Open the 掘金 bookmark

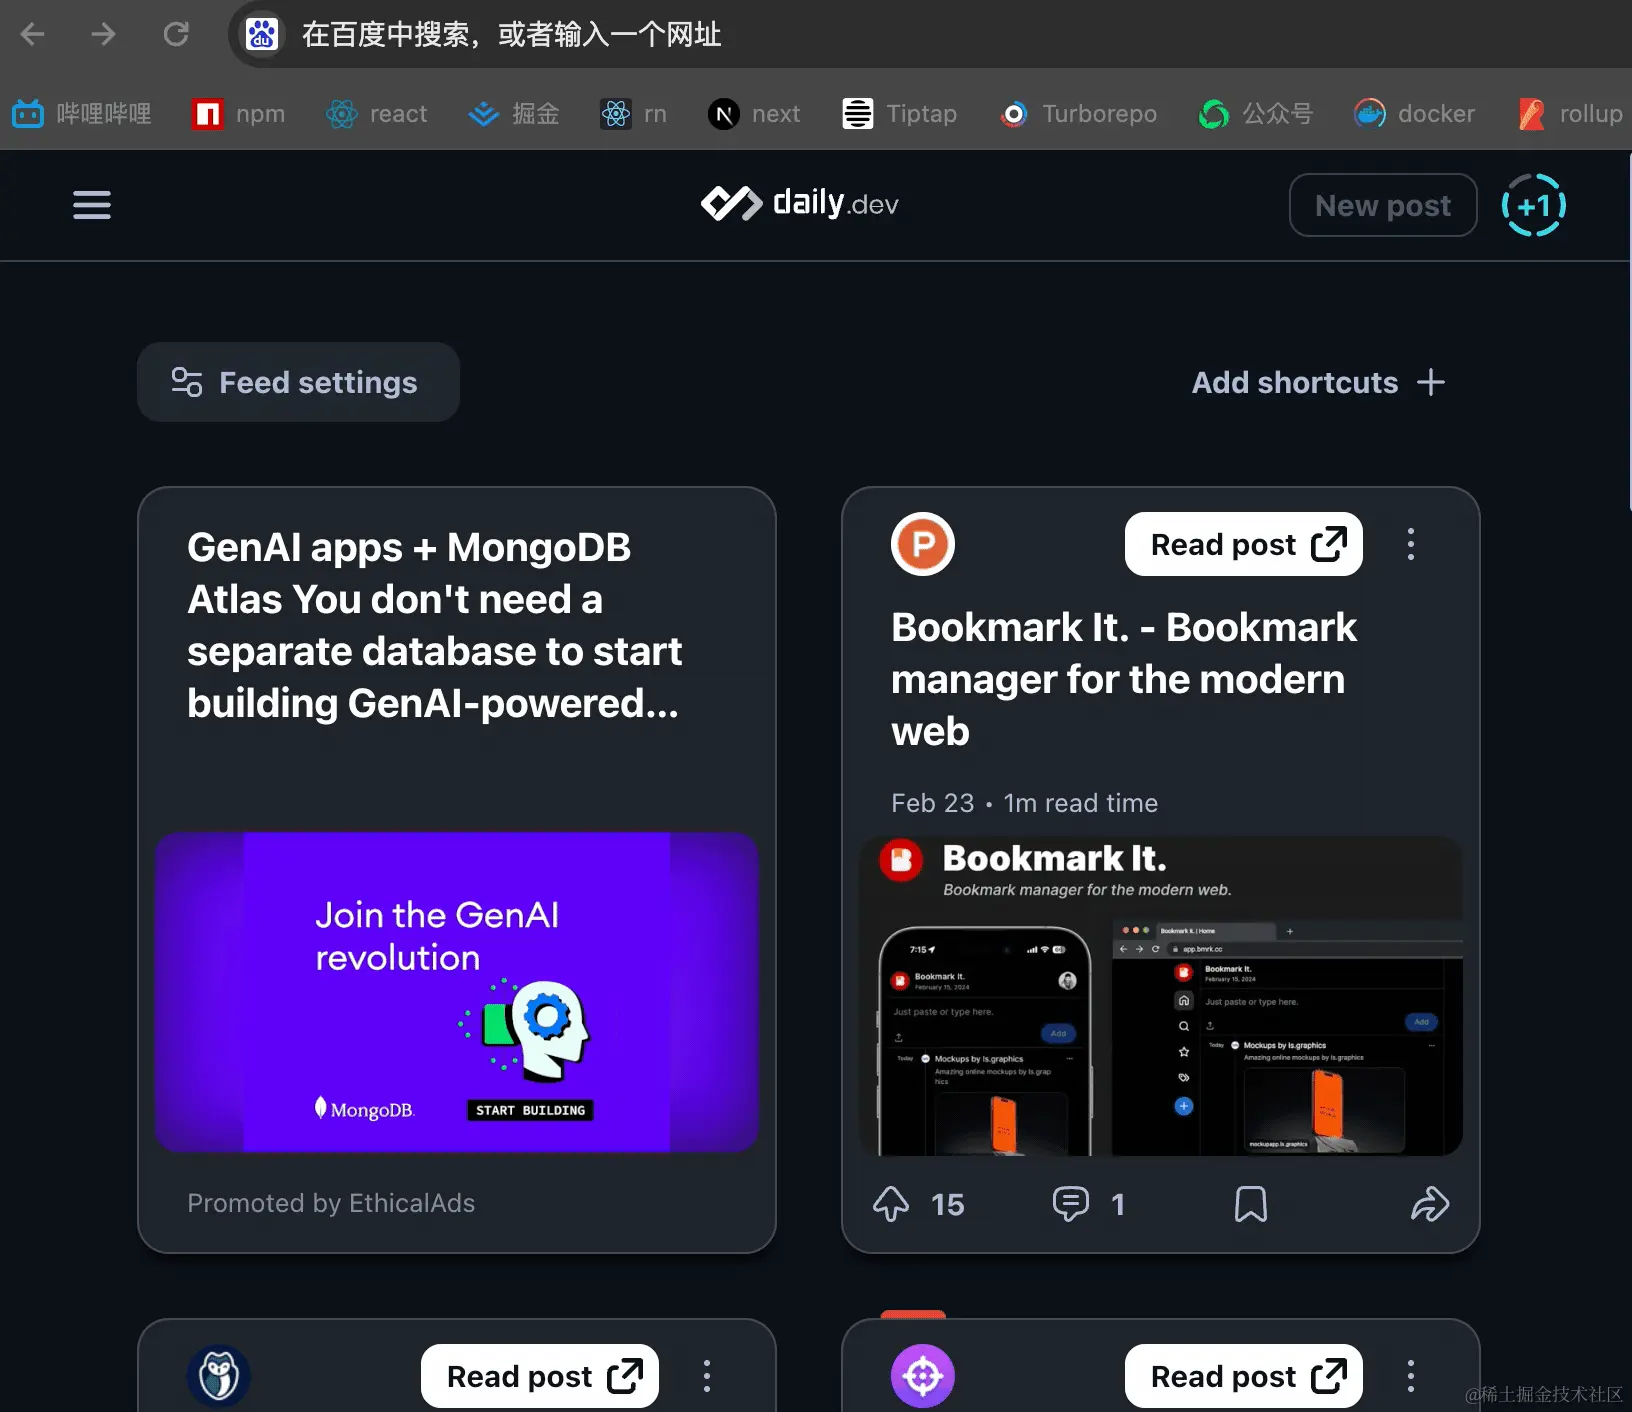click(514, 114)
